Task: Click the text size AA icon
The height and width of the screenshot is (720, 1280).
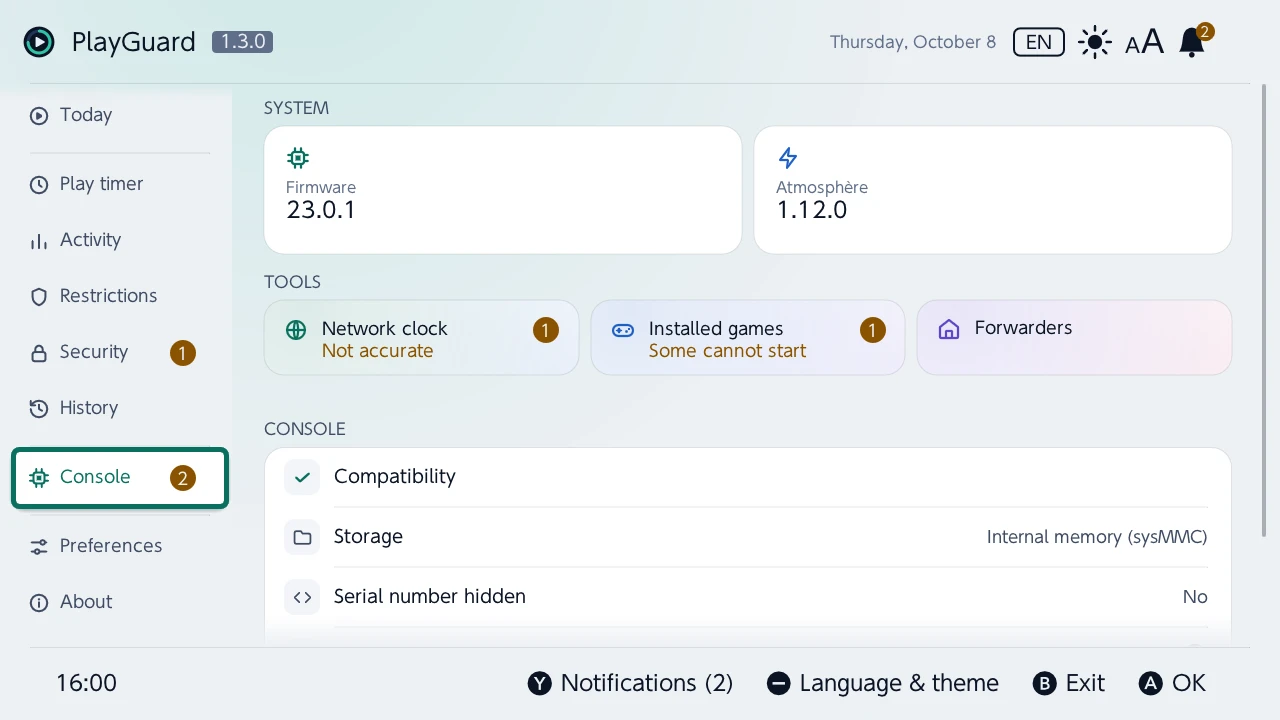Action: (1145, 42)
